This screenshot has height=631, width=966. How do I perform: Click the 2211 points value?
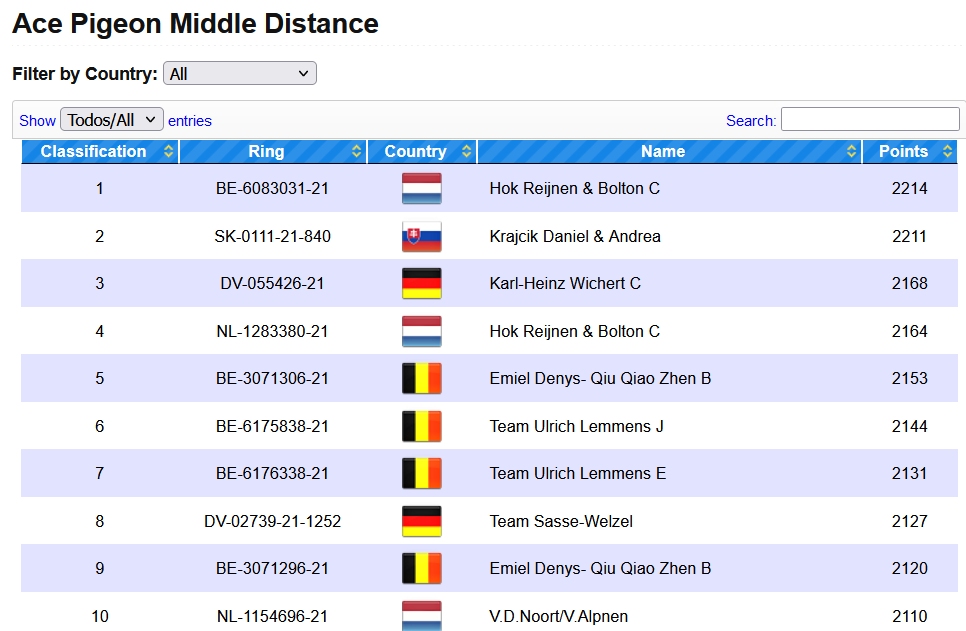909,236
